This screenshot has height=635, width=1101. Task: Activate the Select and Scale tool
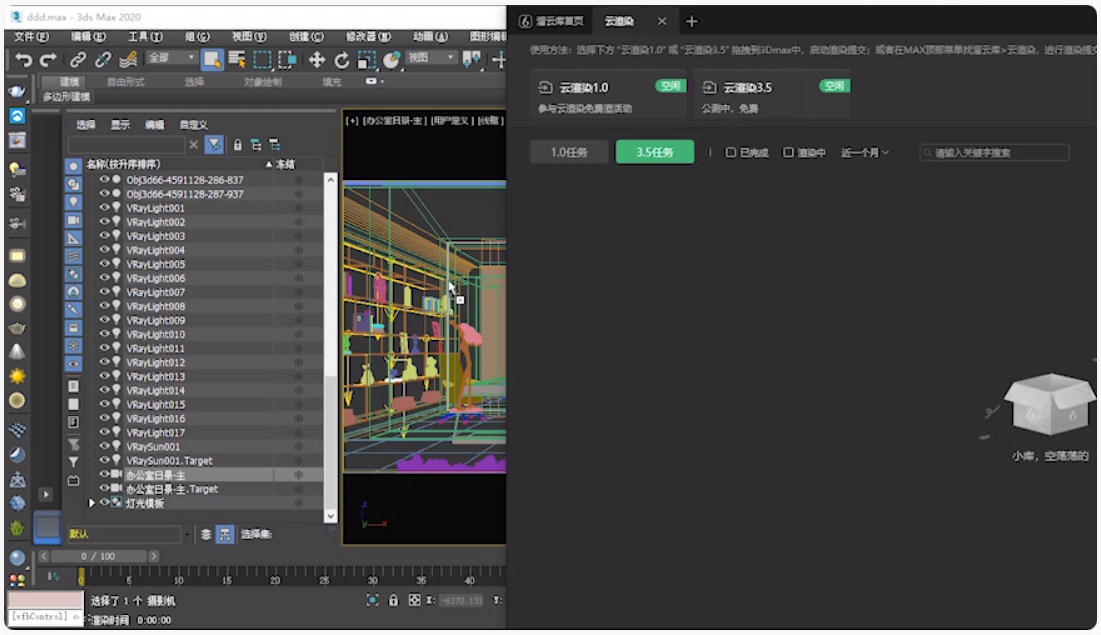367,60
